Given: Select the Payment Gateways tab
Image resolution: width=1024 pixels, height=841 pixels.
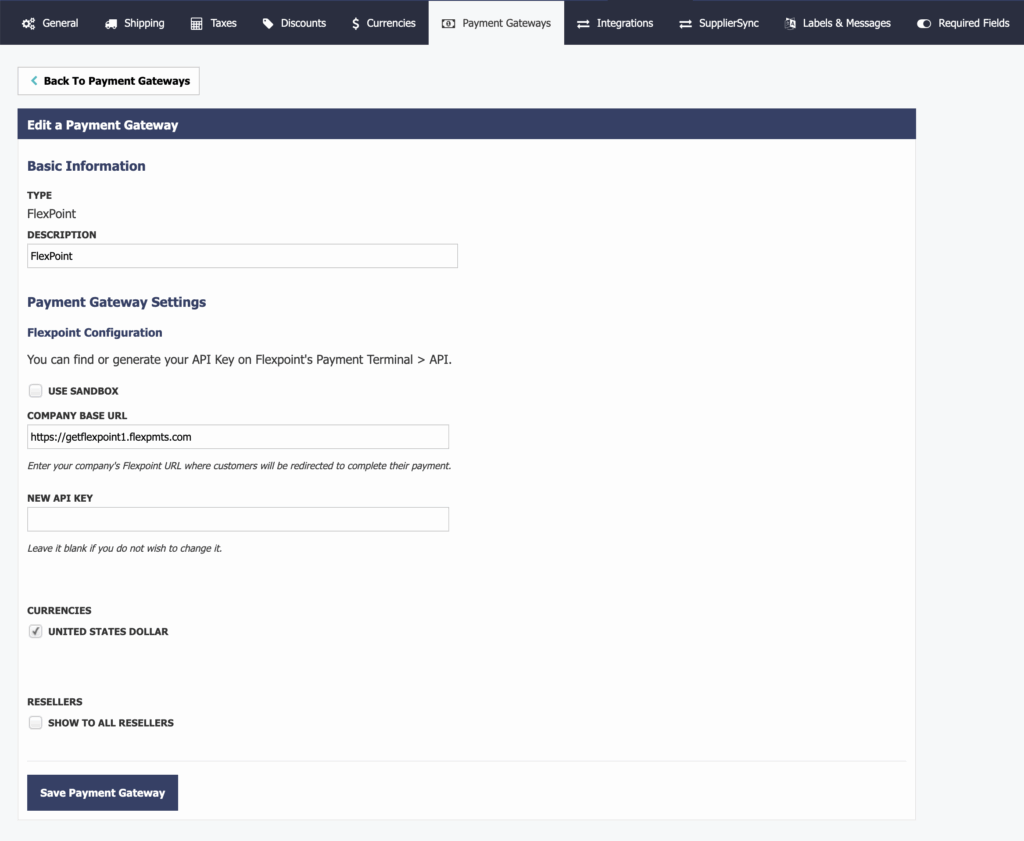Looking at the screenshot, I should [x=496, y=23].
